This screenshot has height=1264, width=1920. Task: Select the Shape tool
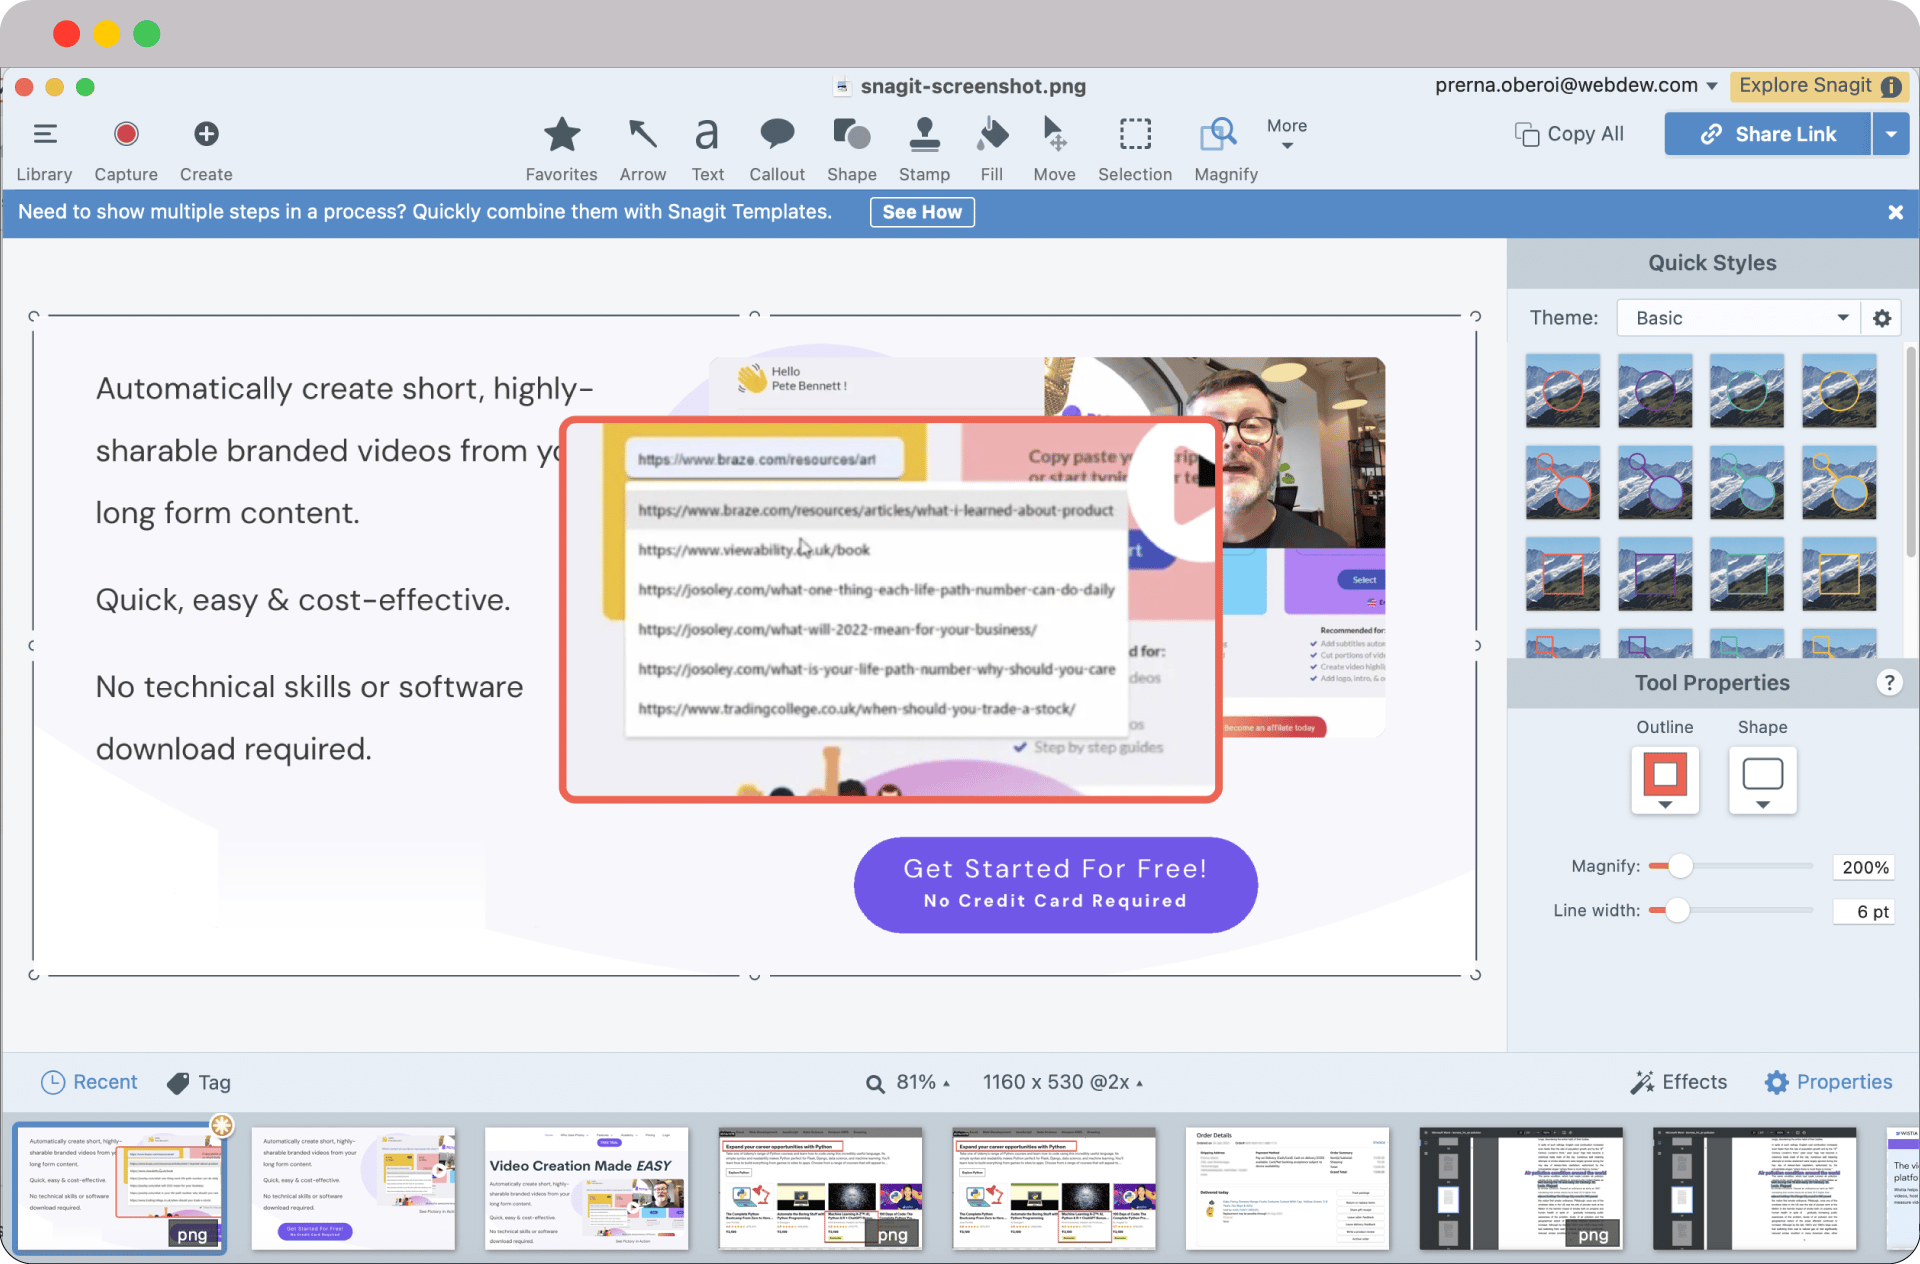pyautogui.click(x=851, y=148)
